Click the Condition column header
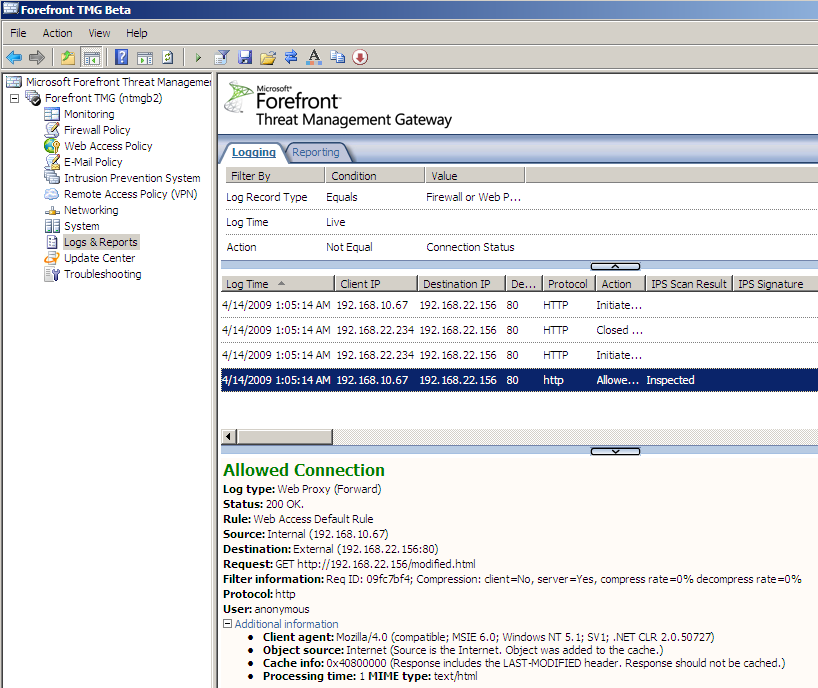Viewport: 818px width, 688px height. (375, 176)
